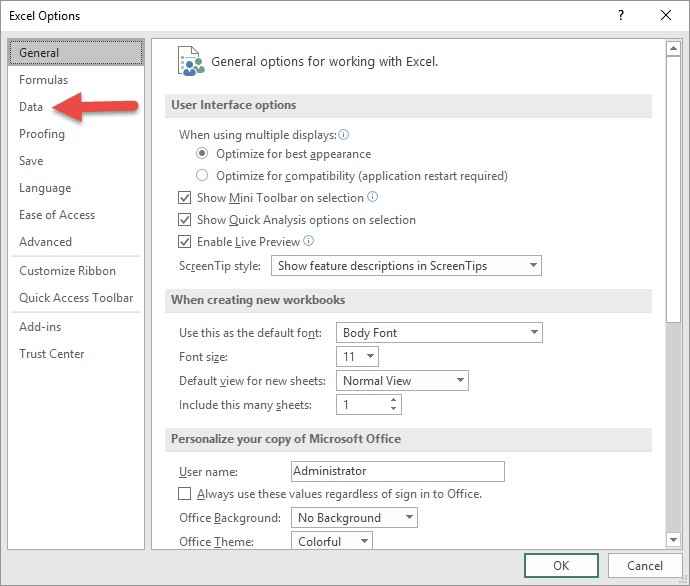Click the User Interface options heading
Image resolution: width=690 pixels, height=586 pixels.
(234, 105)
